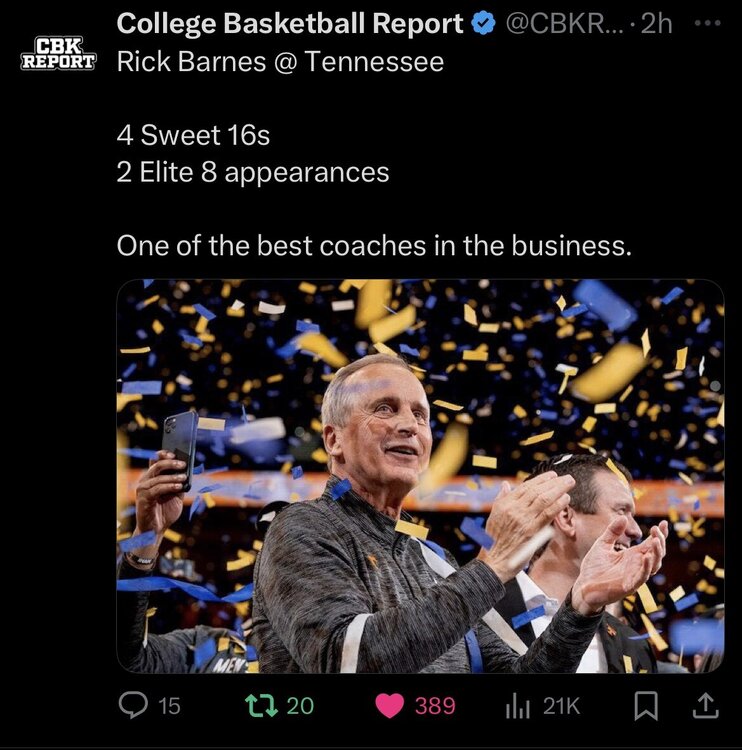The width and height of the screenshot is (742, 750).
Task: Click the retweet count number 20
Action: 300,706
